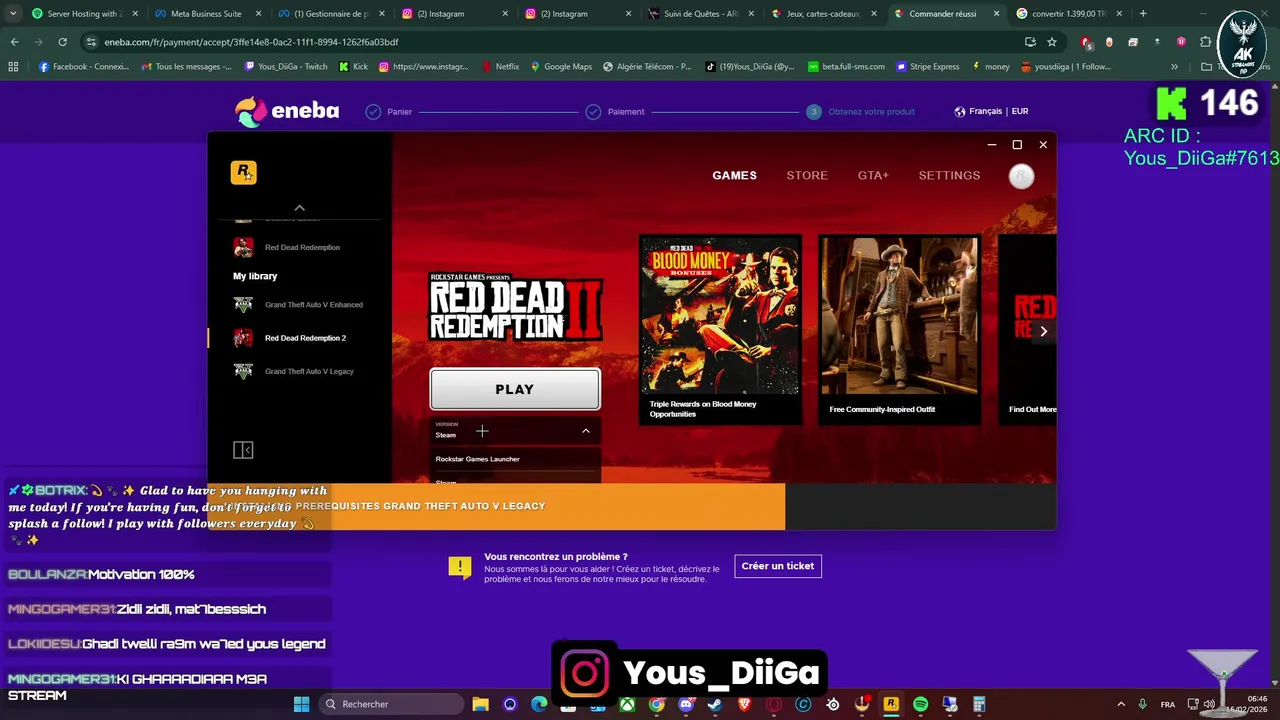Click Triple Rewards on Blood Money text
Image resolution: width=1280 pixels, height=720 pixels.
703,409
